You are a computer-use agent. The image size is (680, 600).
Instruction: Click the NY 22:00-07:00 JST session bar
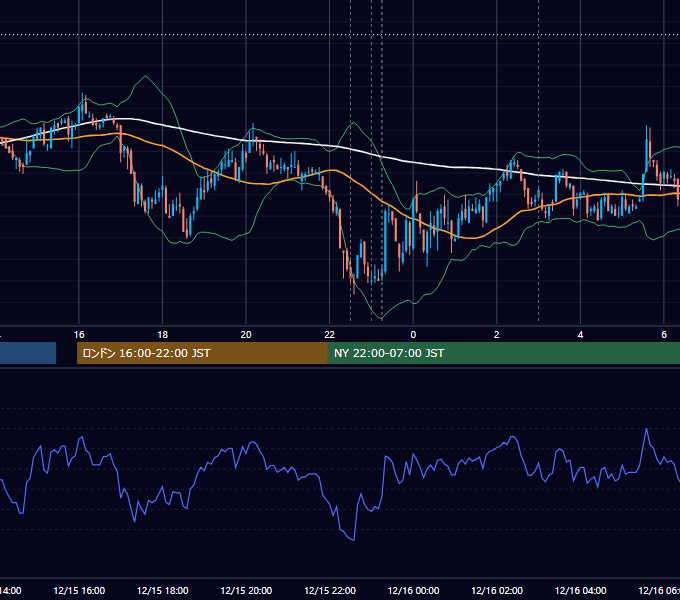tap(503, 353)
